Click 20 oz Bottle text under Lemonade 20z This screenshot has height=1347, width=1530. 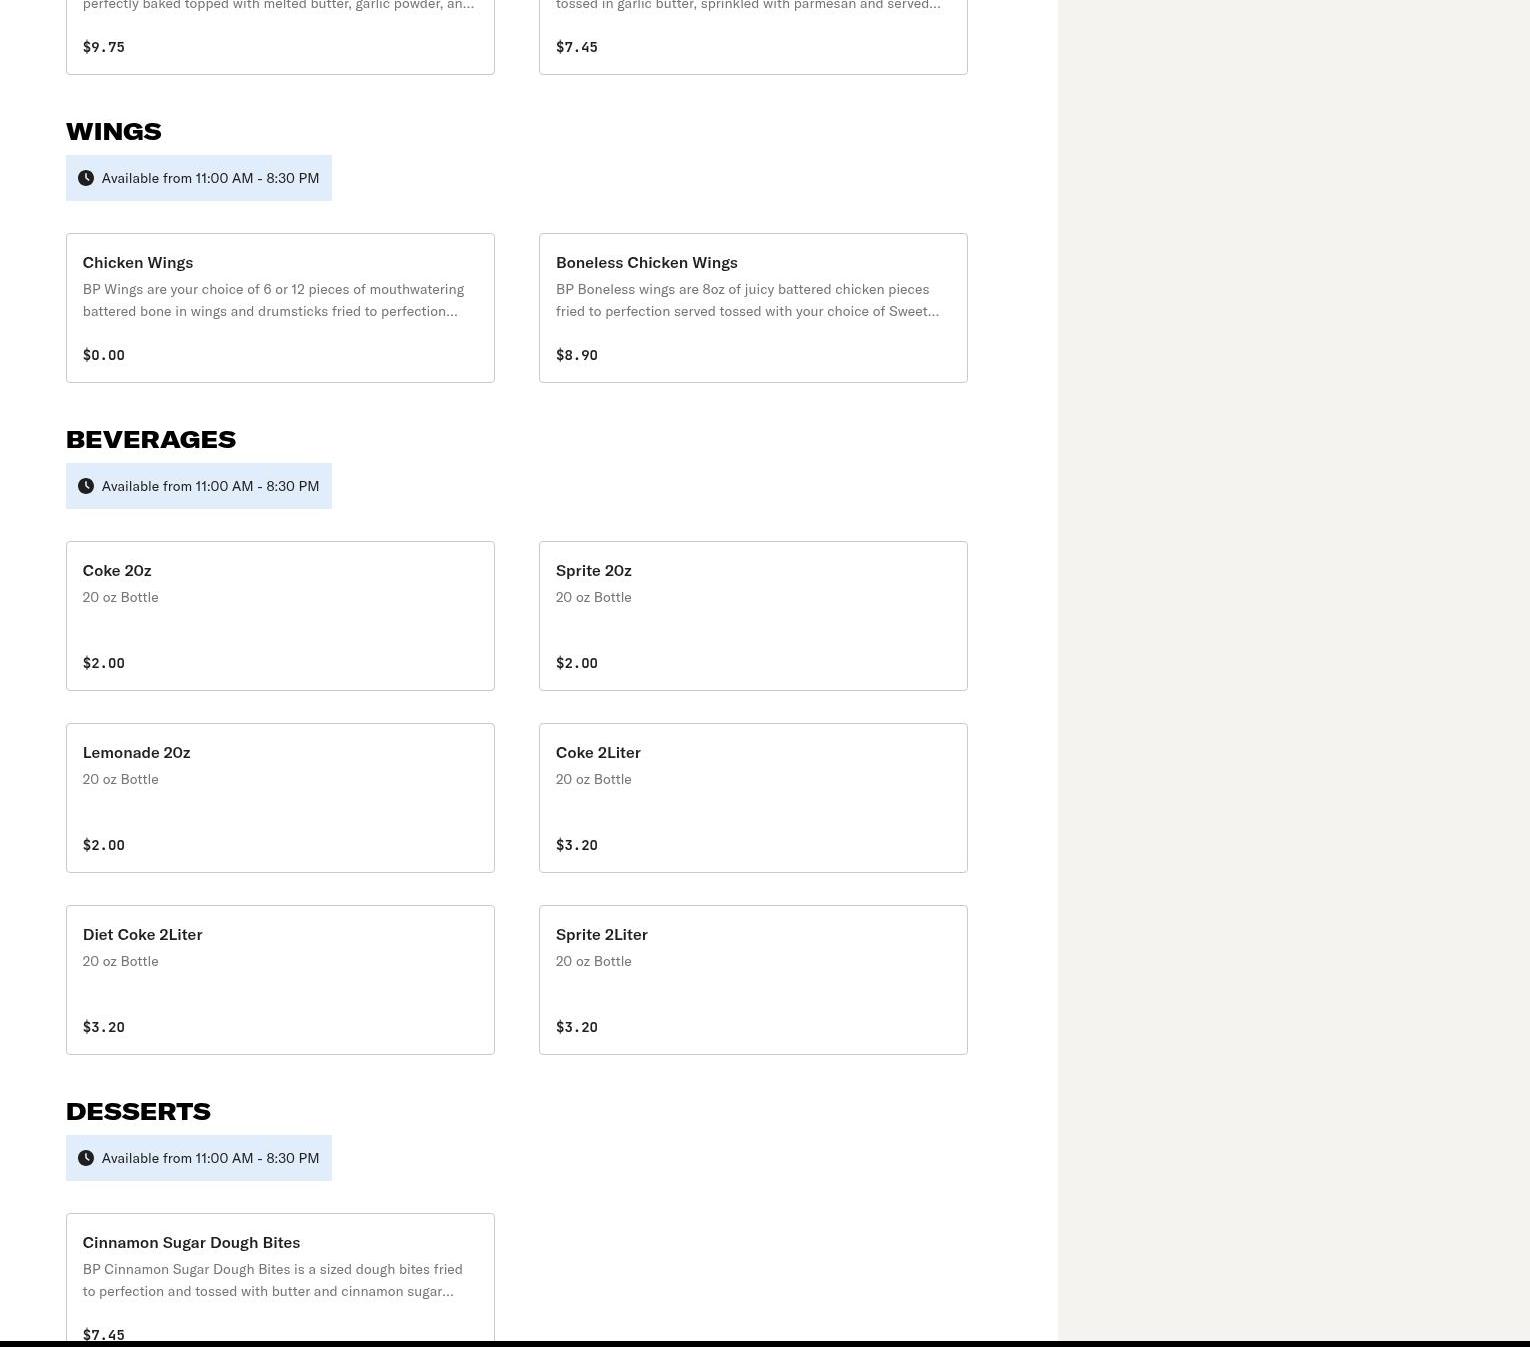pos(121,779)
